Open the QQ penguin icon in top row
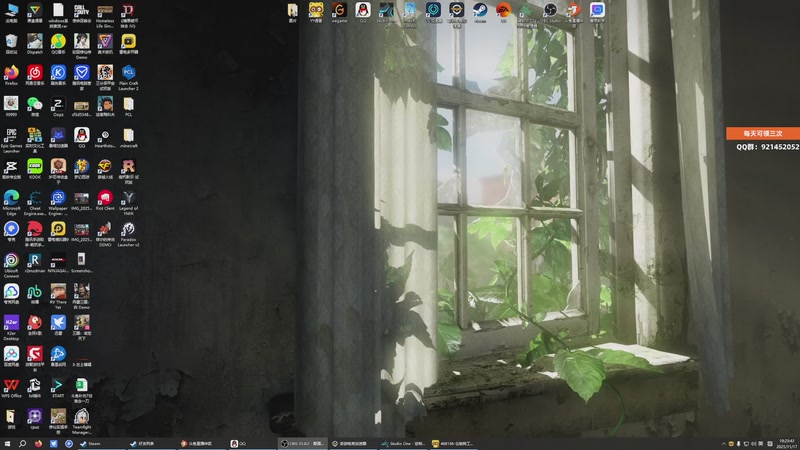The width and height of the screenshot is (800, 450). (x=363, y=12)
